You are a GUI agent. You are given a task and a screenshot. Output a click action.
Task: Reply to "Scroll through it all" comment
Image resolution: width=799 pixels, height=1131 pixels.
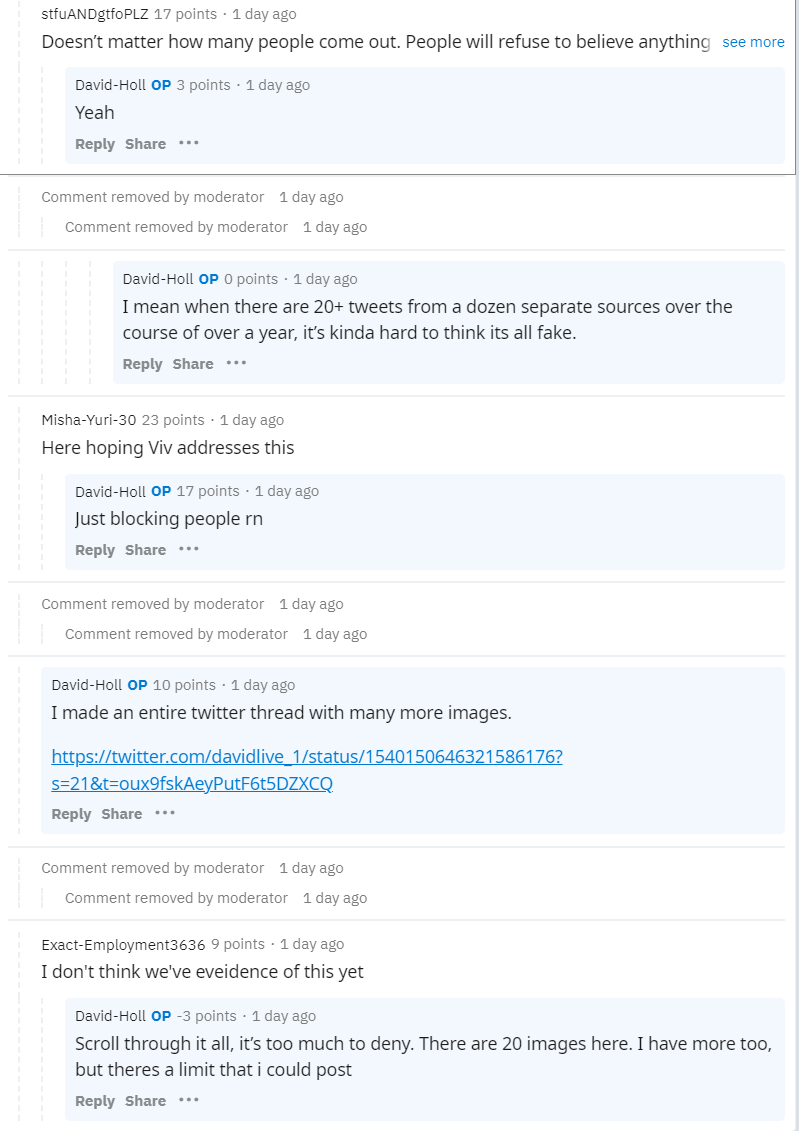coord(95,1101)
